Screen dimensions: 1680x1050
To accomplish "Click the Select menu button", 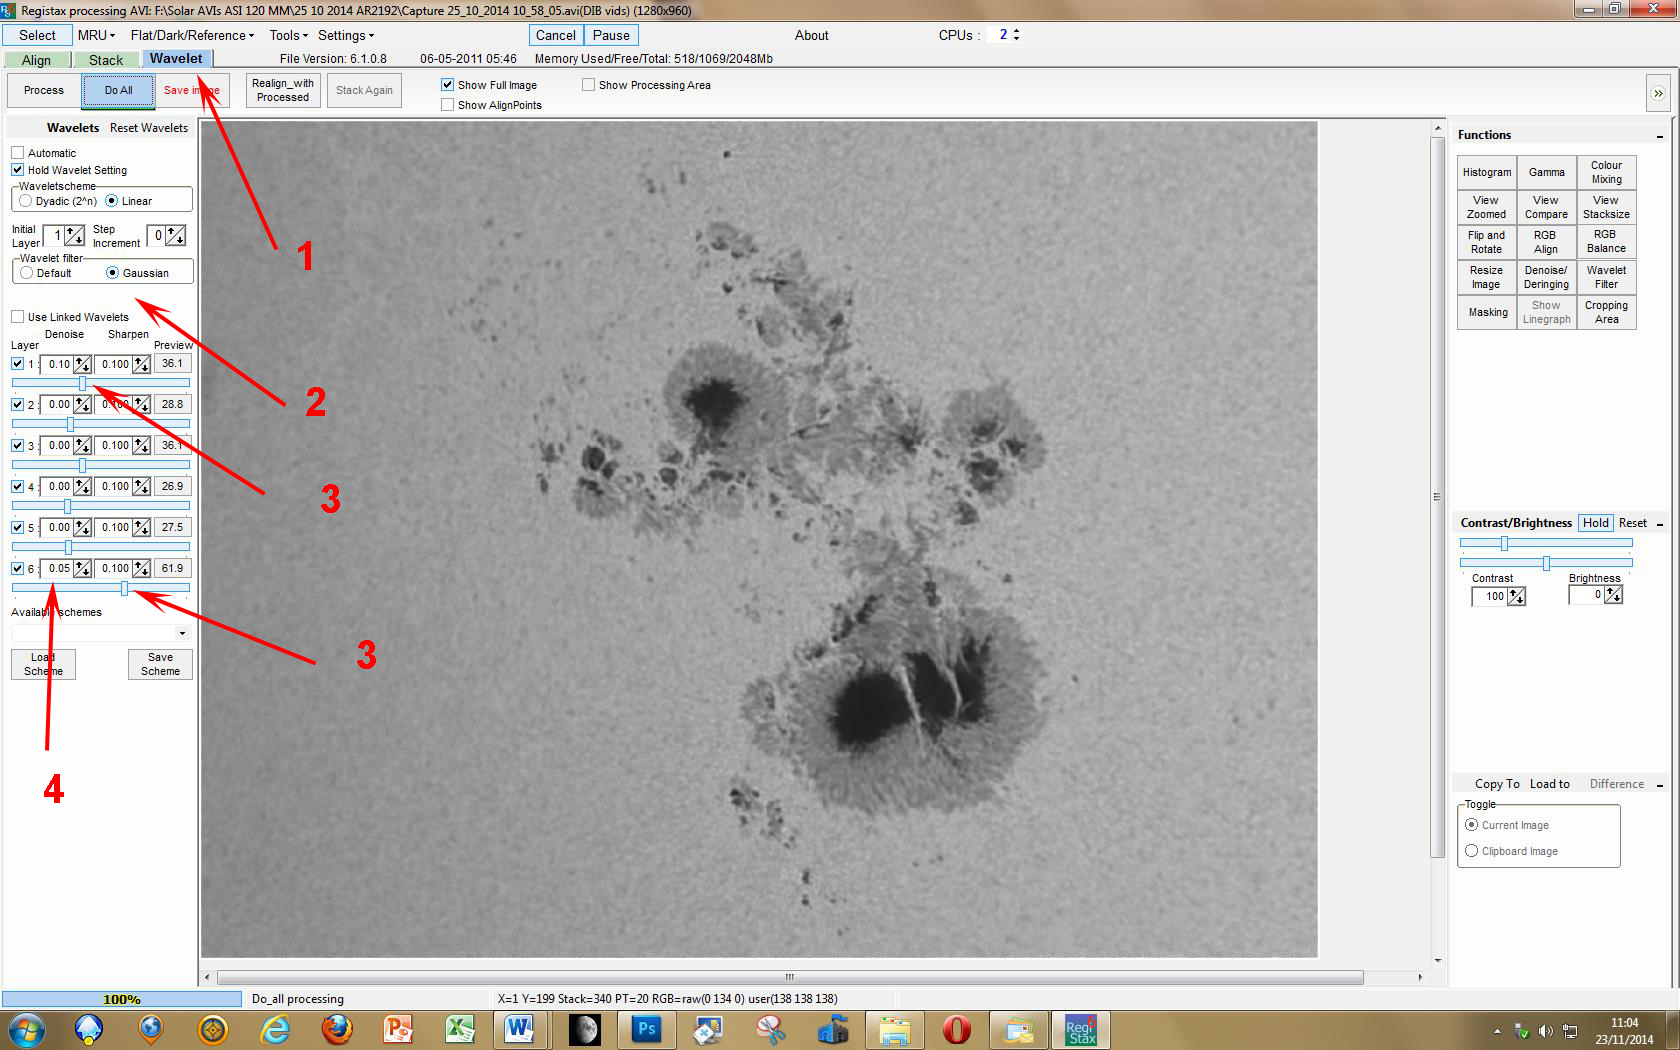I will pyautogui.click(x=37, y=35).
